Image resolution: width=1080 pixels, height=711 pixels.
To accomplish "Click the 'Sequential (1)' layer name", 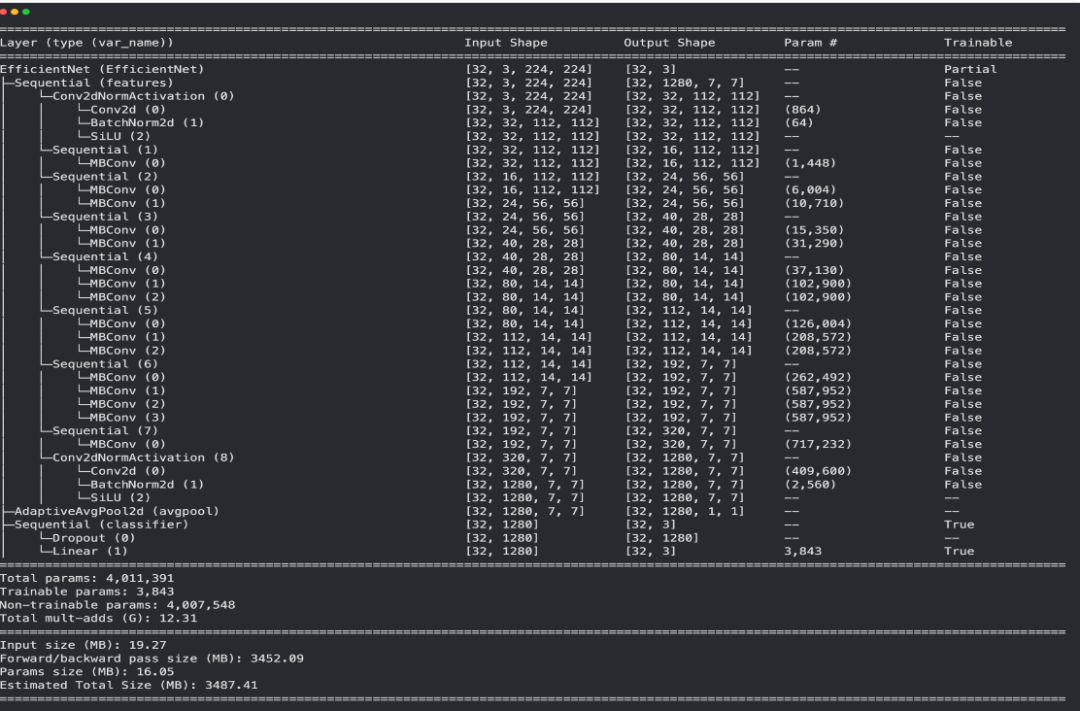I will (x=105, y=150).
